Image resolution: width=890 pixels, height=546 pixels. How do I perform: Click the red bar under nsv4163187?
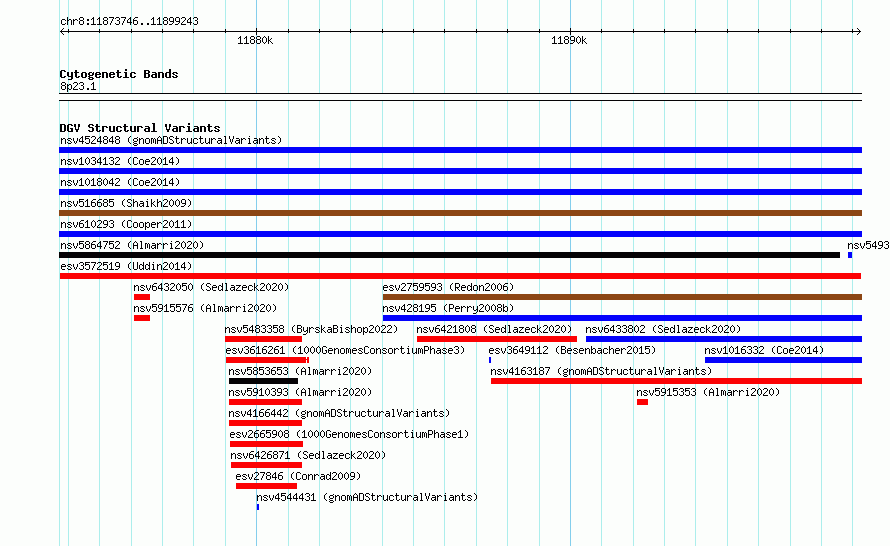point(677,381)
